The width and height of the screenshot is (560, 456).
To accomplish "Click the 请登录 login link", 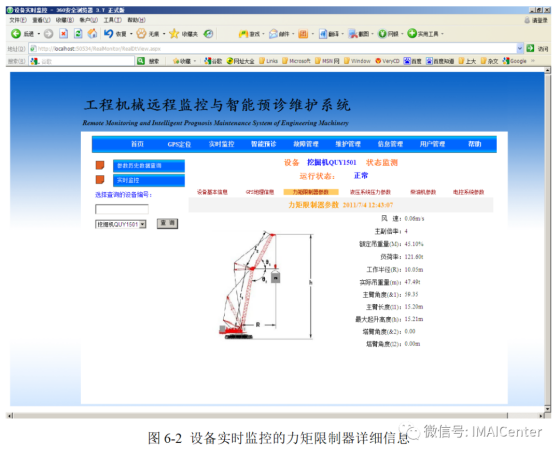I will pyautogui.click(x=536, y=20).
